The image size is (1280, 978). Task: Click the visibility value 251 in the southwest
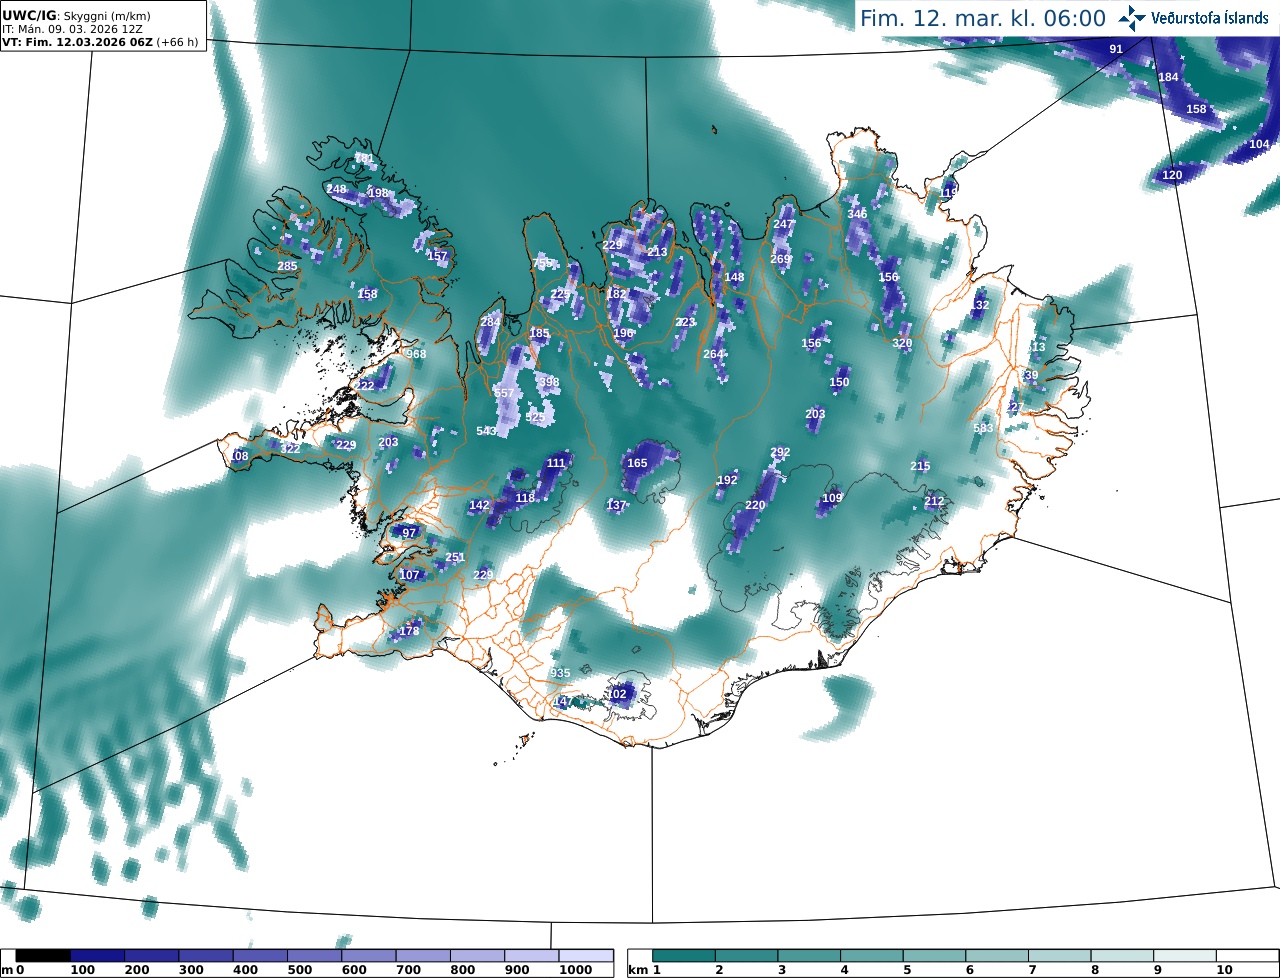[455, 557]
